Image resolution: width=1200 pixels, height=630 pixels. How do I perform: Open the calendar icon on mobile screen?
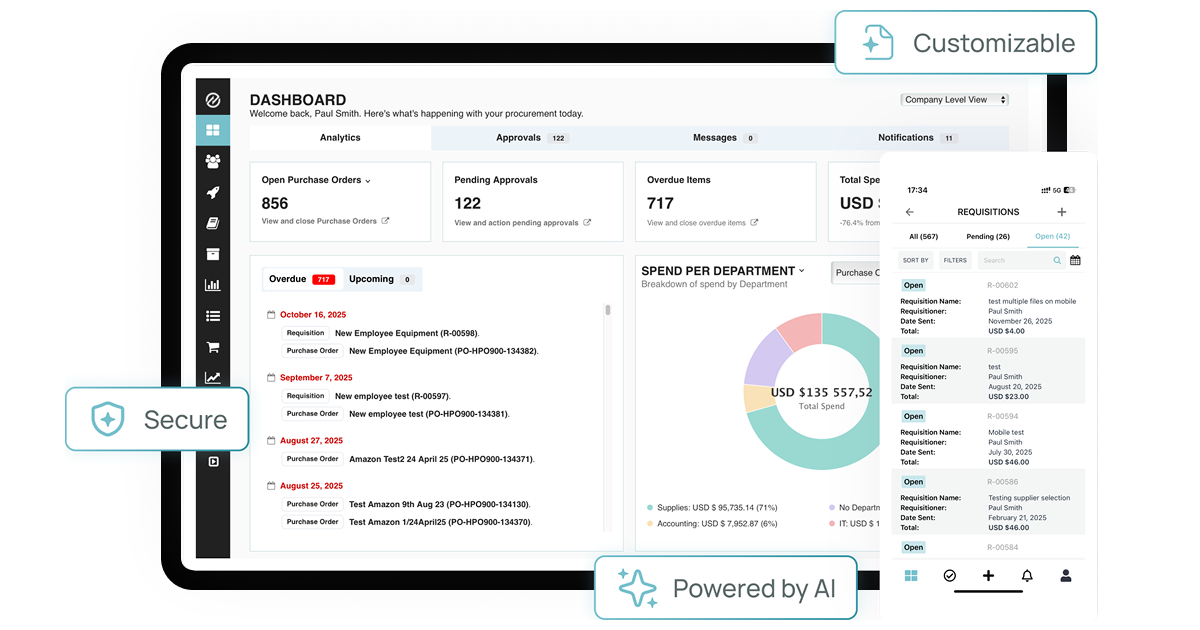click(1075, 260)
